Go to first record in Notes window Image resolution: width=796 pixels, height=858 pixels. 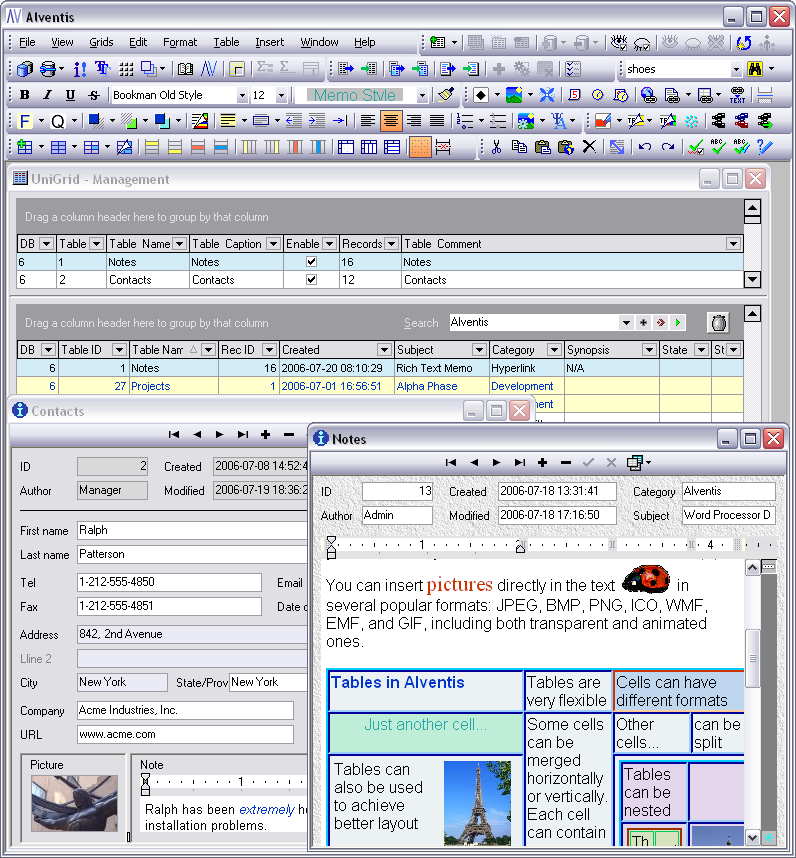pos(451,463)
